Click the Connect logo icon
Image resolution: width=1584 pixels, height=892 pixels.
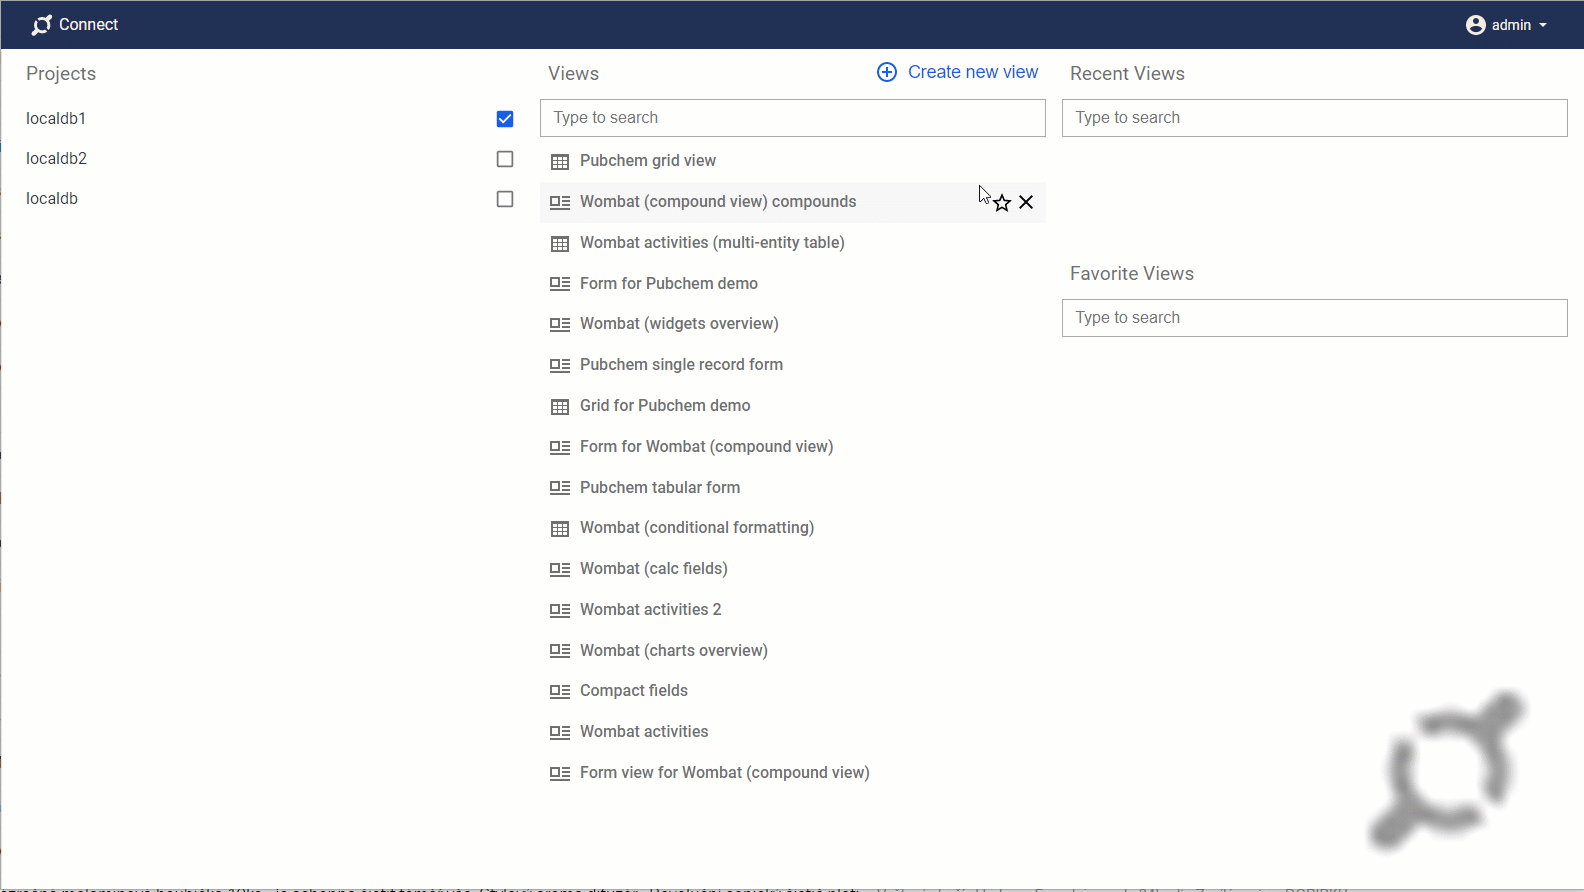[x=41, y=25]
